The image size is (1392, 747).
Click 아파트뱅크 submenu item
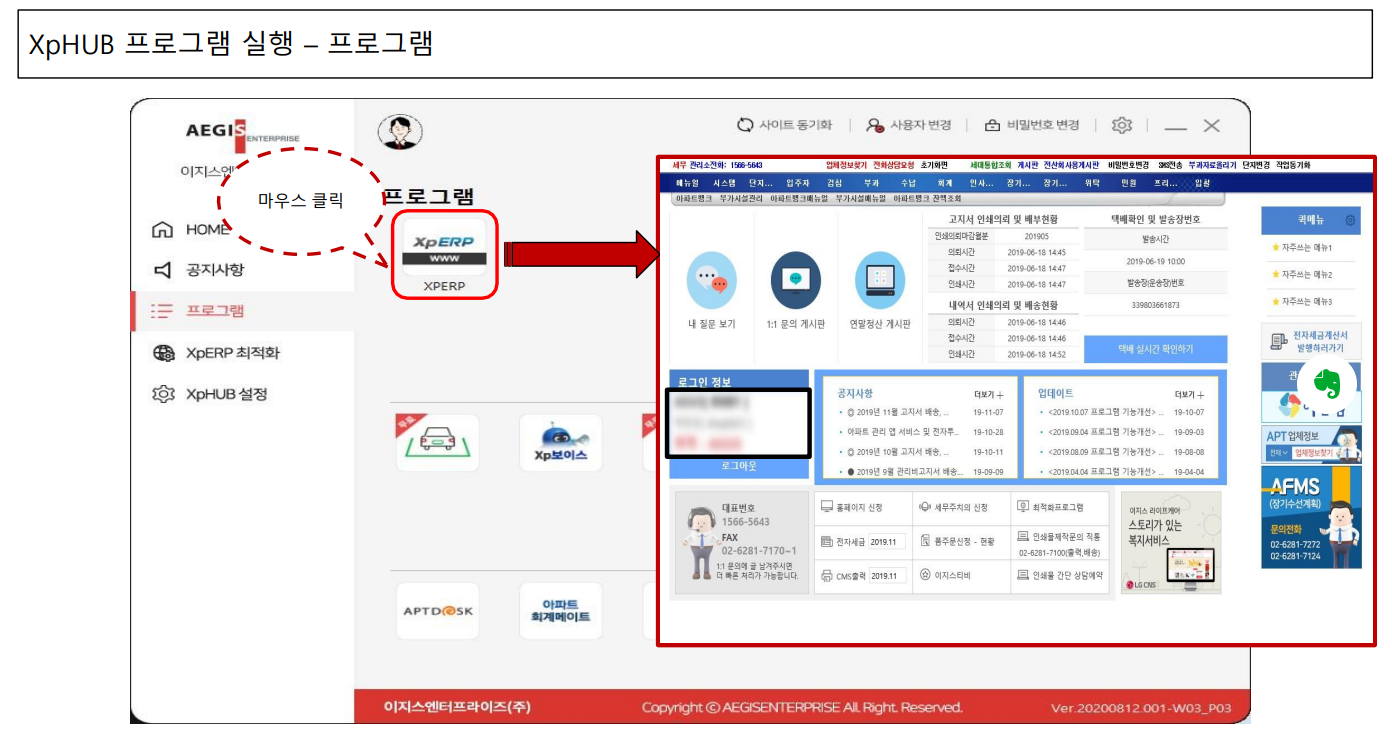(693, 199)
